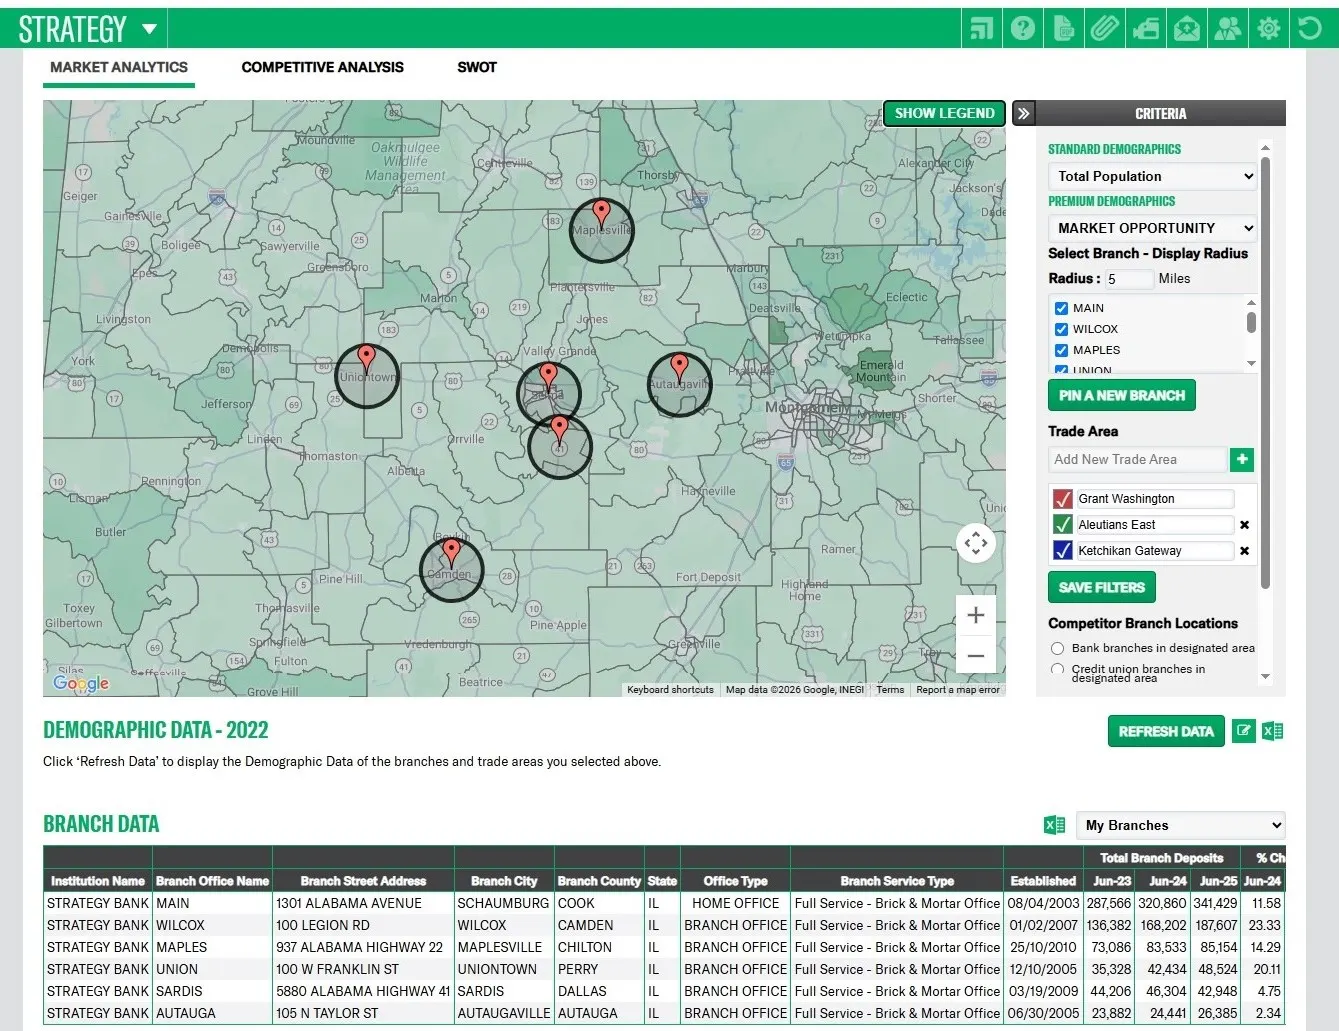Open map Keyboard shortcuts link
Viewport: 1339px width, 1031px height.
pyautogui.click(x=670, y=690)
